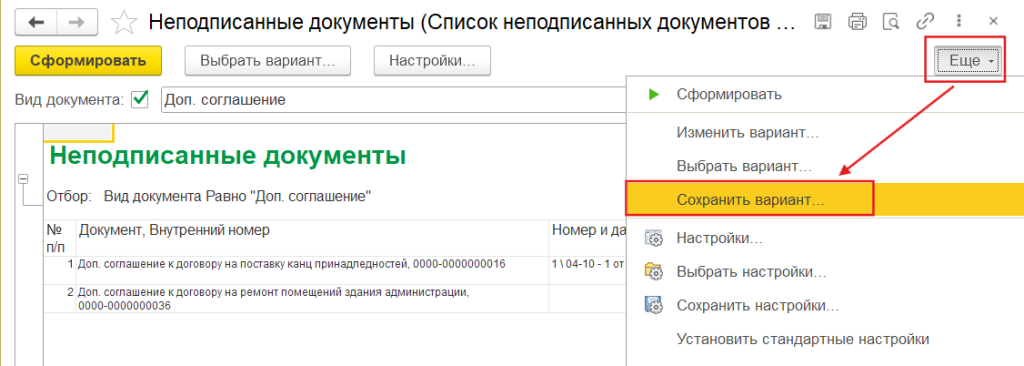The image size is (1024, 366).
Task: Open row 0000-0000000016 канц принадлежностей
Action: click(x=291, y=264)
